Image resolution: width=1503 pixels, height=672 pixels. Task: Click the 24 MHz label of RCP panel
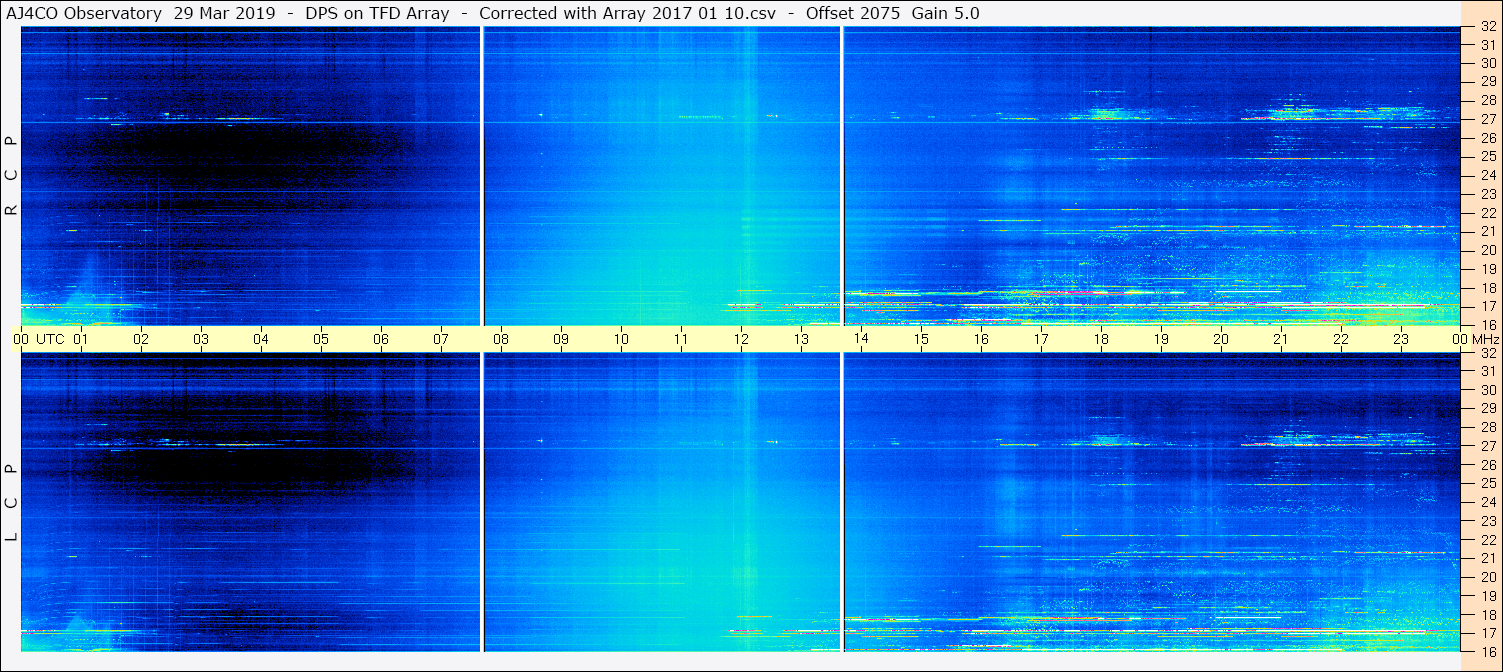click(x=1487, y=175)
